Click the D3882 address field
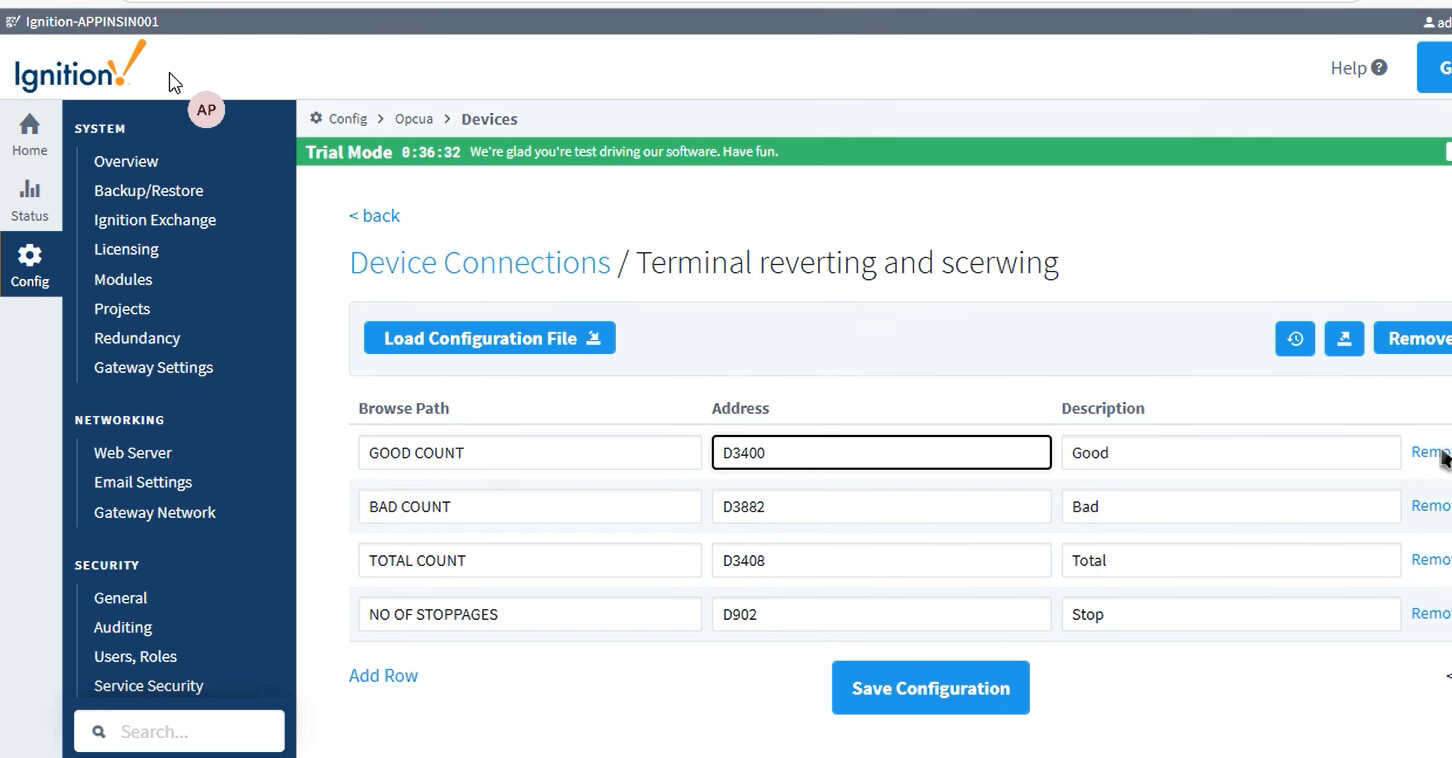 pos(880,507)
